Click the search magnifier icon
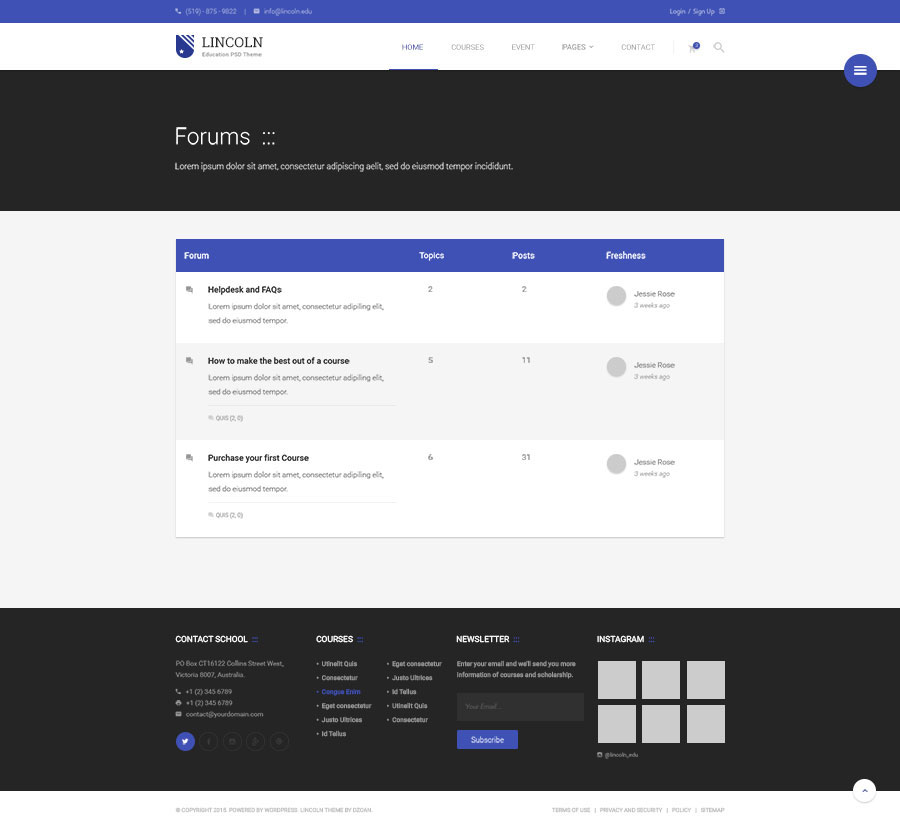This screenshot has height=828, width=900. [719, 47]
